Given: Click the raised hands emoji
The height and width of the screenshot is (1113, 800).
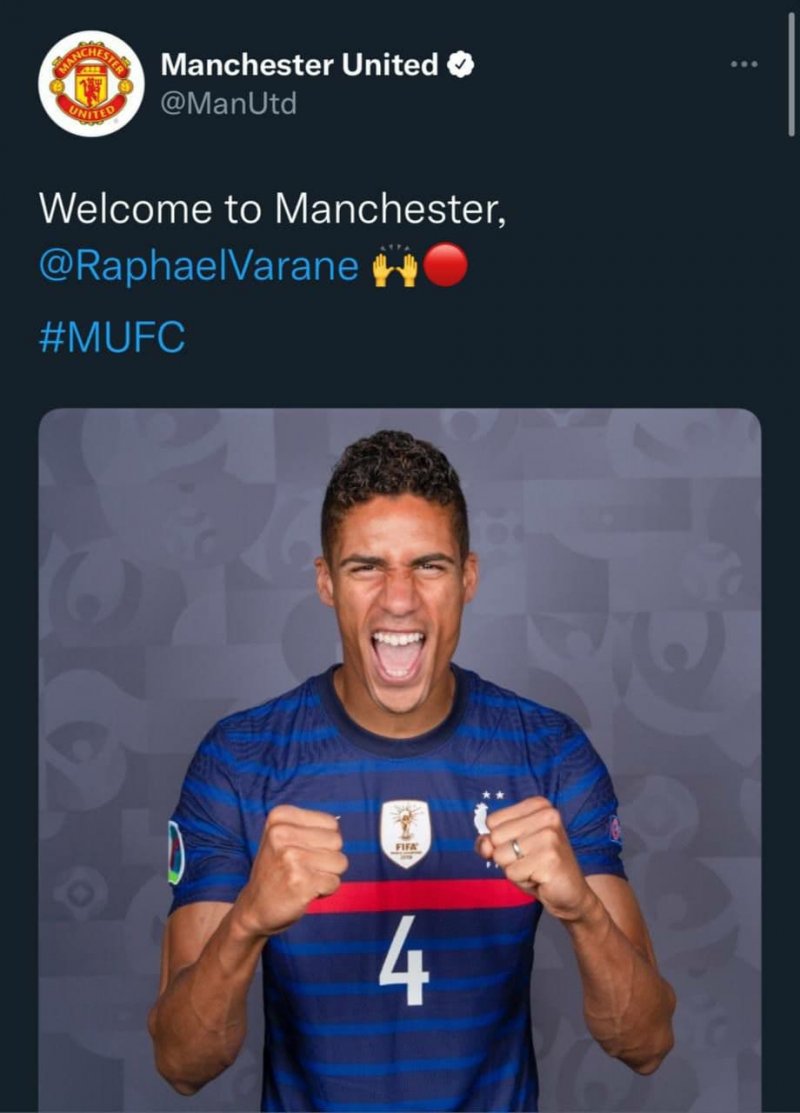Looking at the screenshot, I should [x=395, y=267].
